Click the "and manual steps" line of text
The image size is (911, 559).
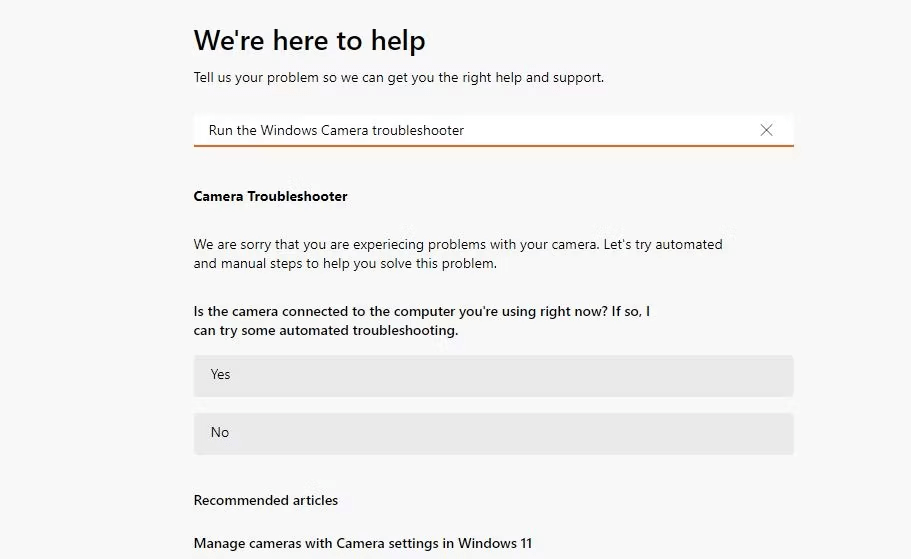tap(345, 264)
